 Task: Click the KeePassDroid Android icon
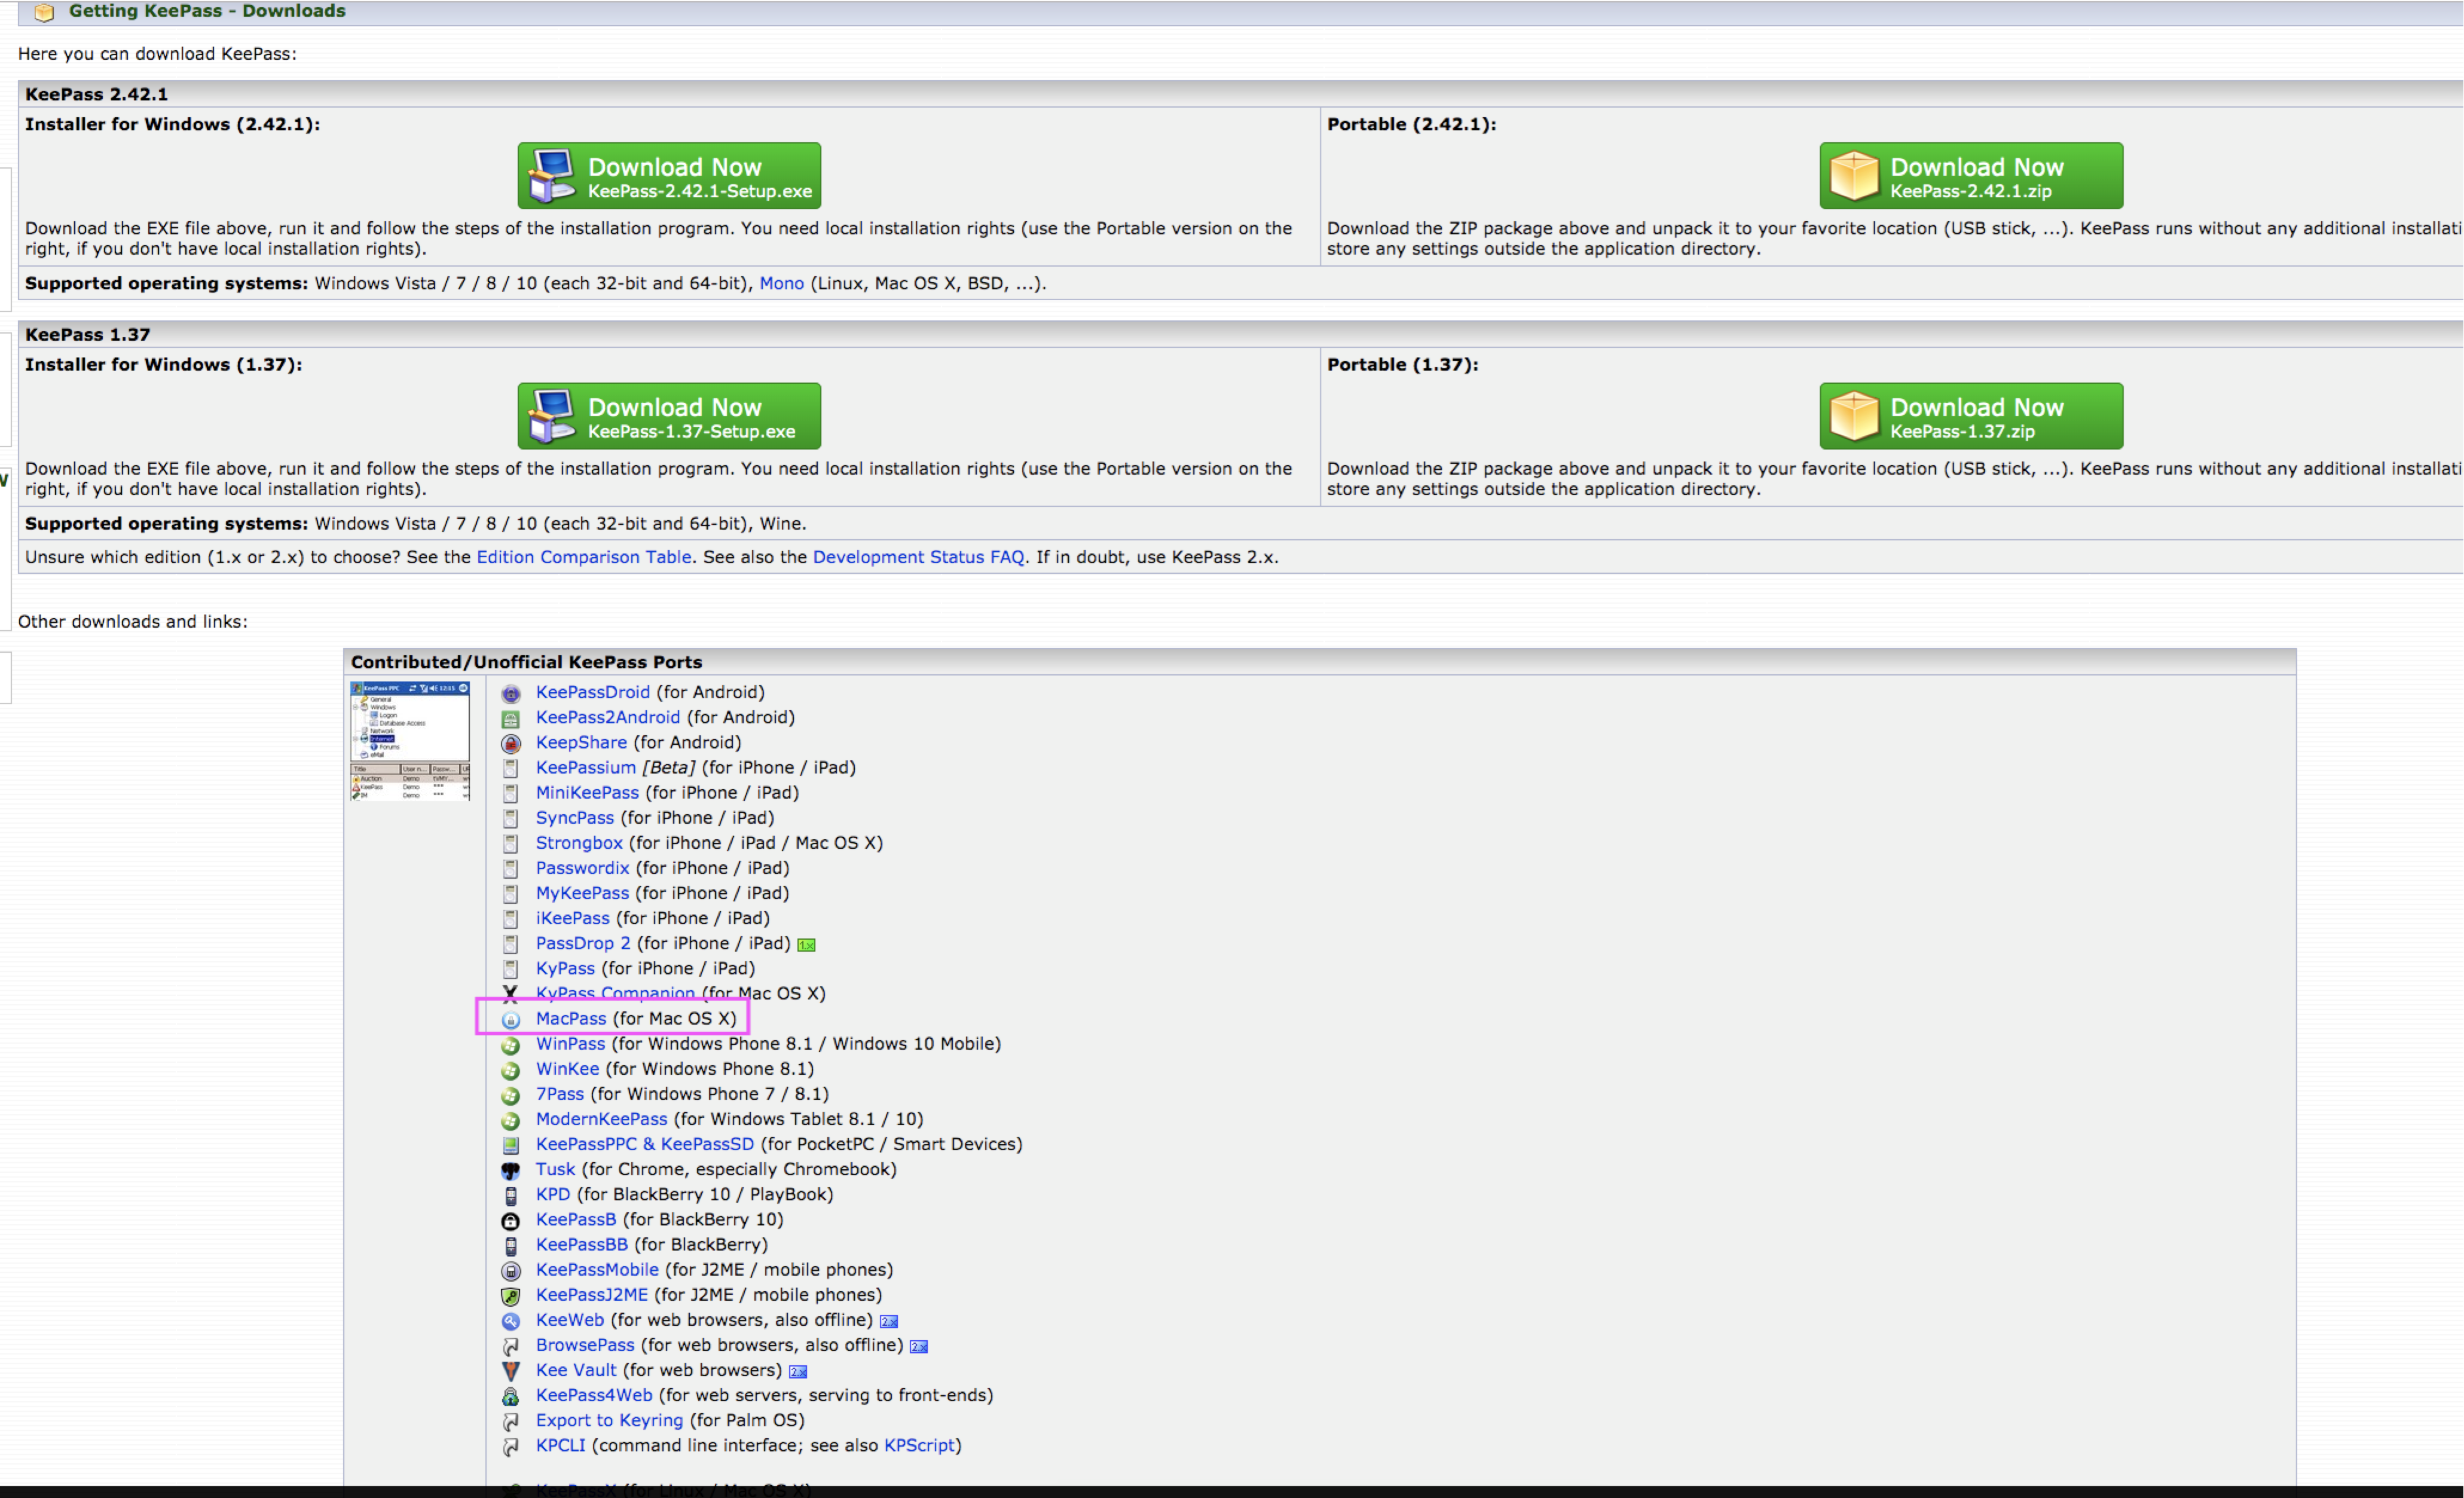click(511, 693)
